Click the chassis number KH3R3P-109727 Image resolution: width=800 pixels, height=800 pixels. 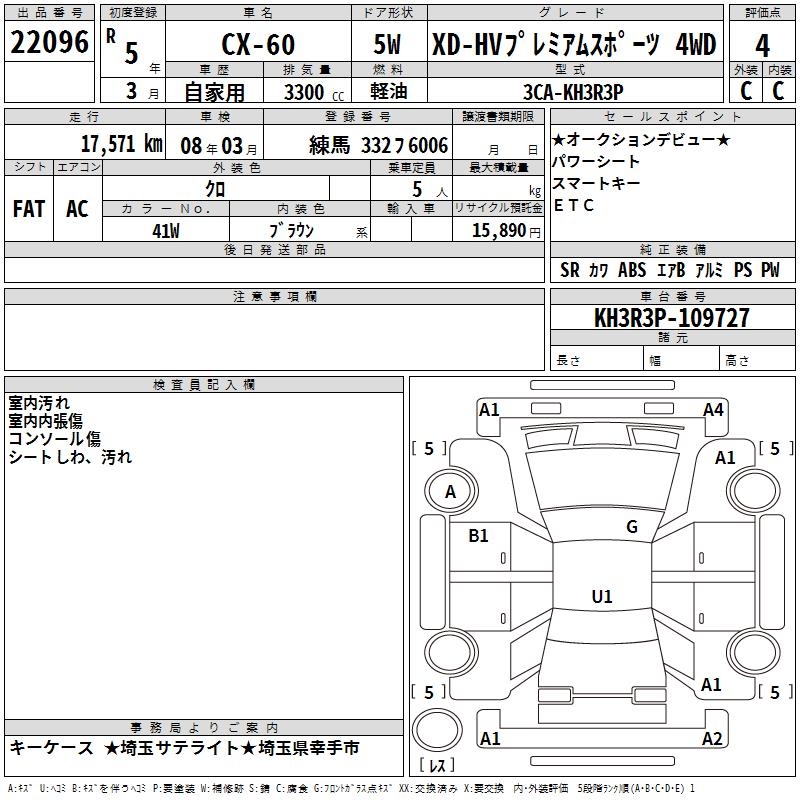[672, 318]
